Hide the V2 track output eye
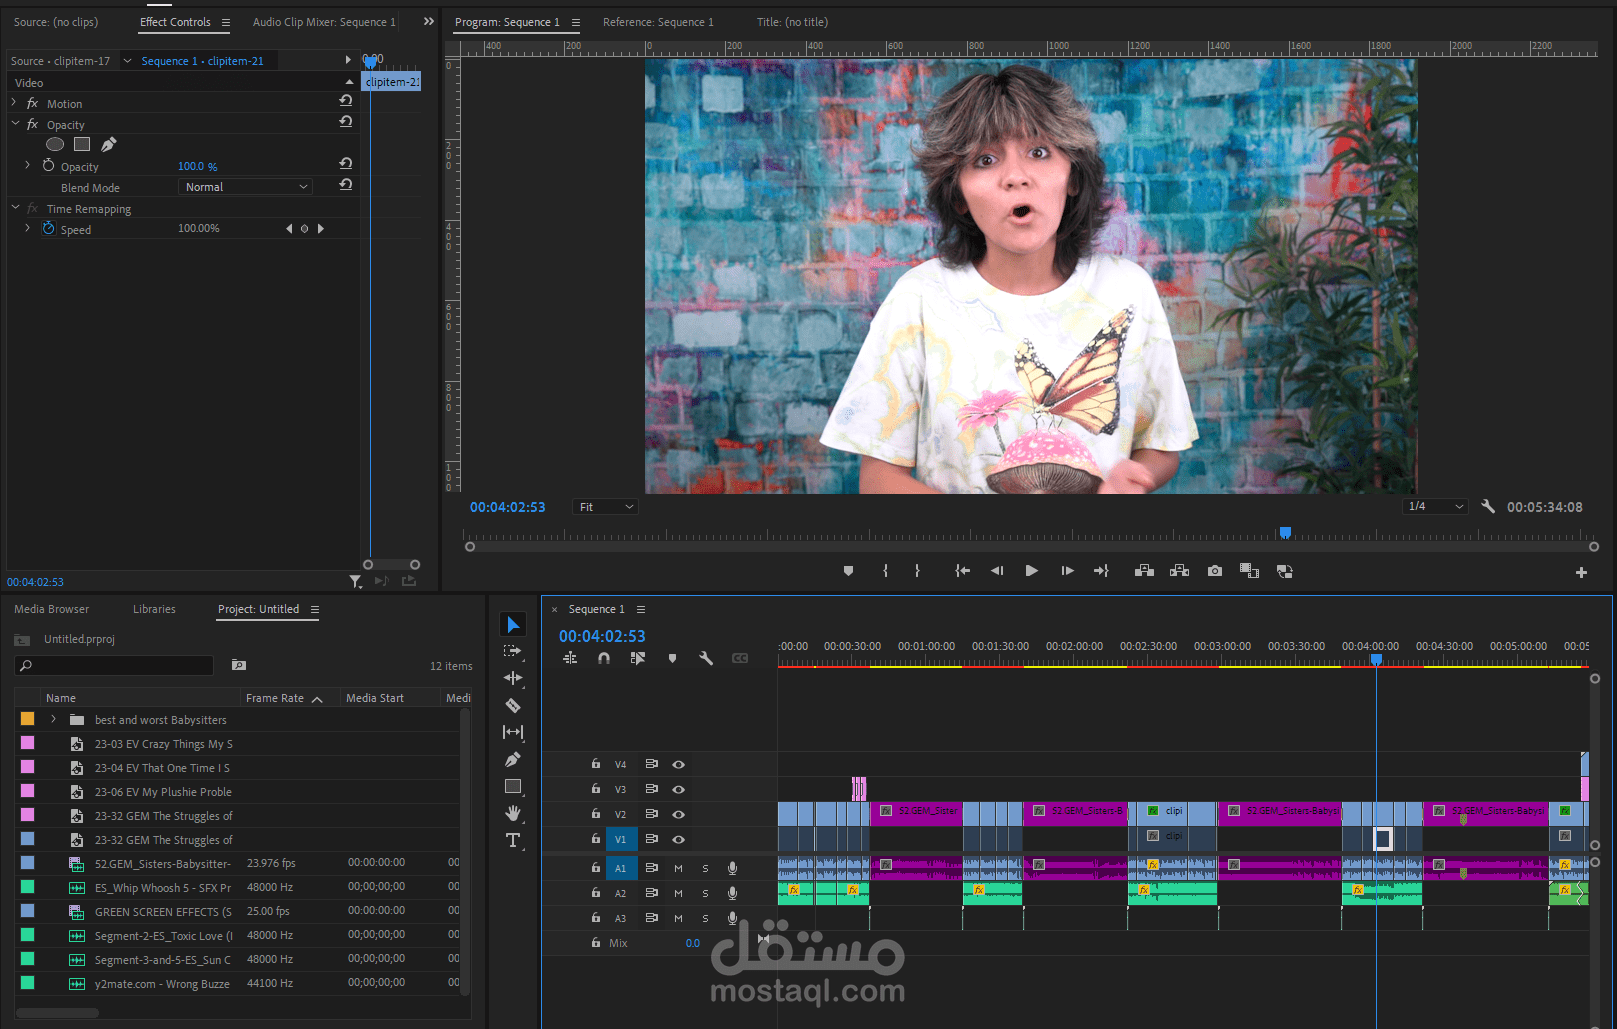 pos(678,814)
